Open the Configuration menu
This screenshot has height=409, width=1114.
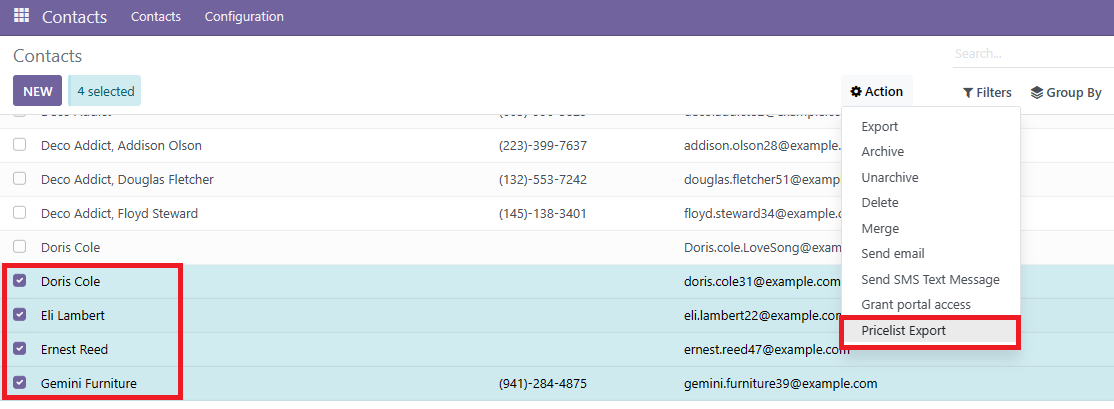(x=244, y=17)
